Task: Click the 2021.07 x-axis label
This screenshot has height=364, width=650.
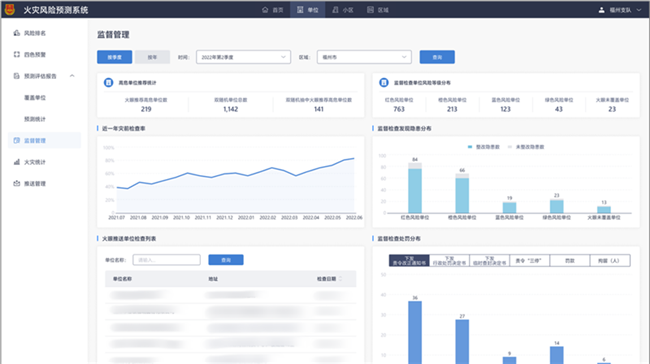Action: pos(116,218)
